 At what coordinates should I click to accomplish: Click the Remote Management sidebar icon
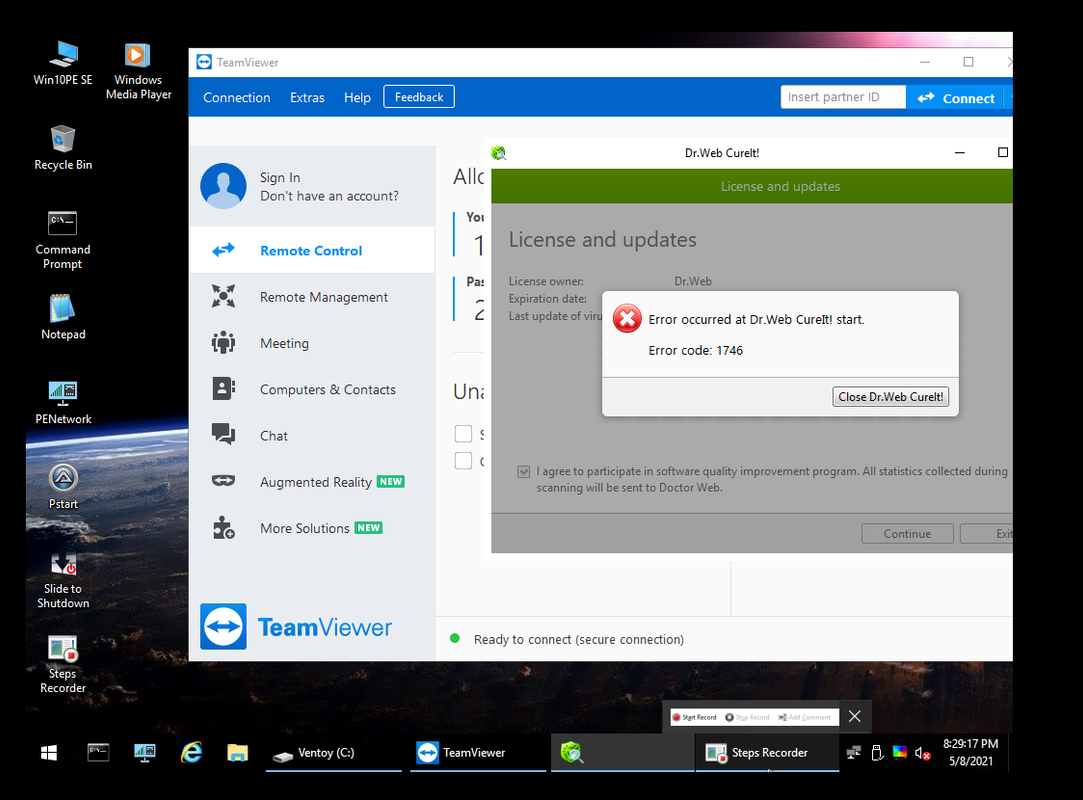223,296
